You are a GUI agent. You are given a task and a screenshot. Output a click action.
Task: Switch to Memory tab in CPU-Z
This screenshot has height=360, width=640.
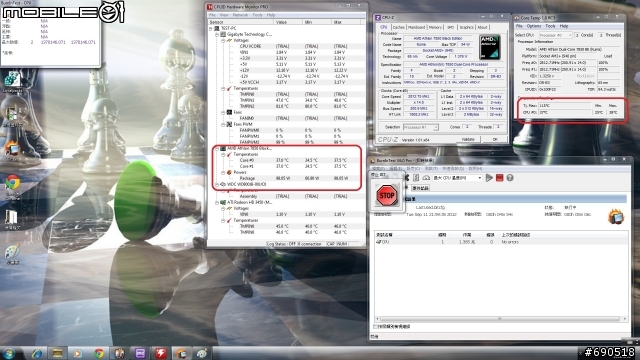coord(435,27)
